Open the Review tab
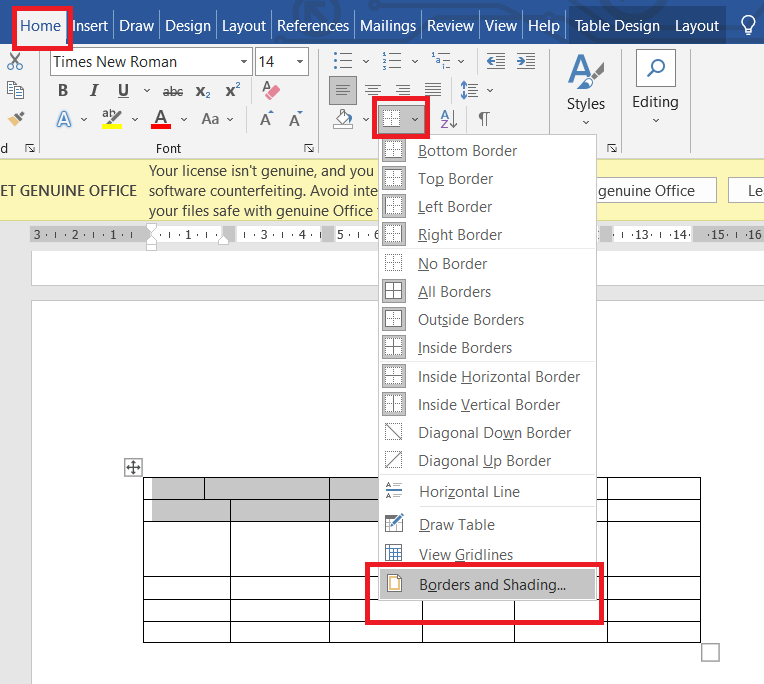 pos(450,25)
